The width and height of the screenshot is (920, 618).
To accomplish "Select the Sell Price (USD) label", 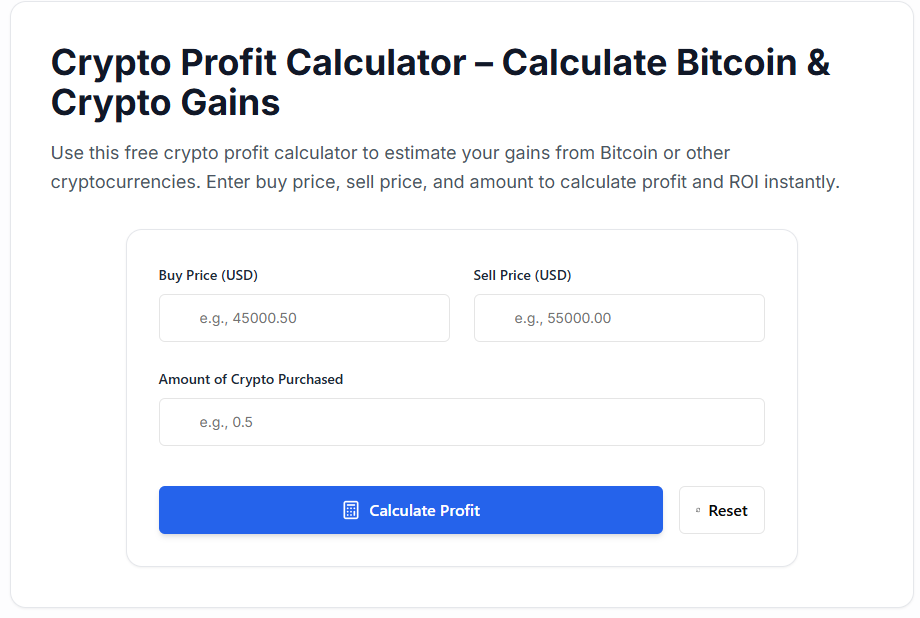I will coord(522,275).
